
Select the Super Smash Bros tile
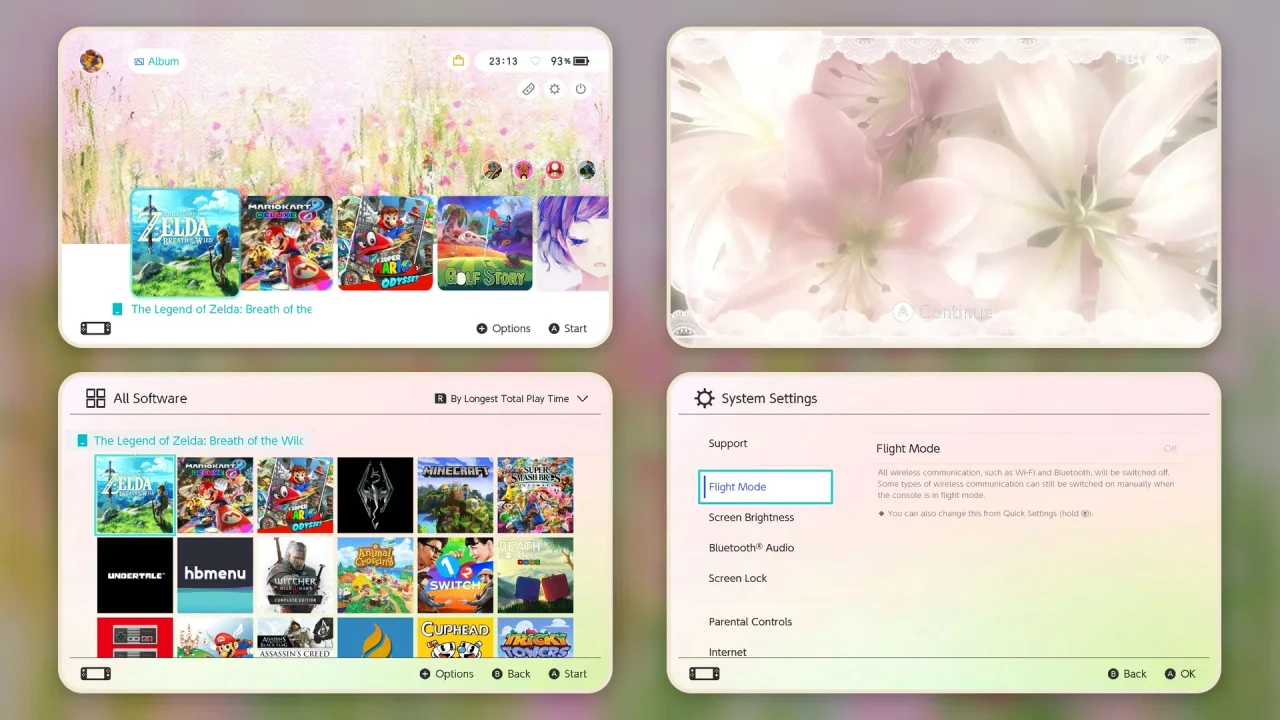[535, 495]
